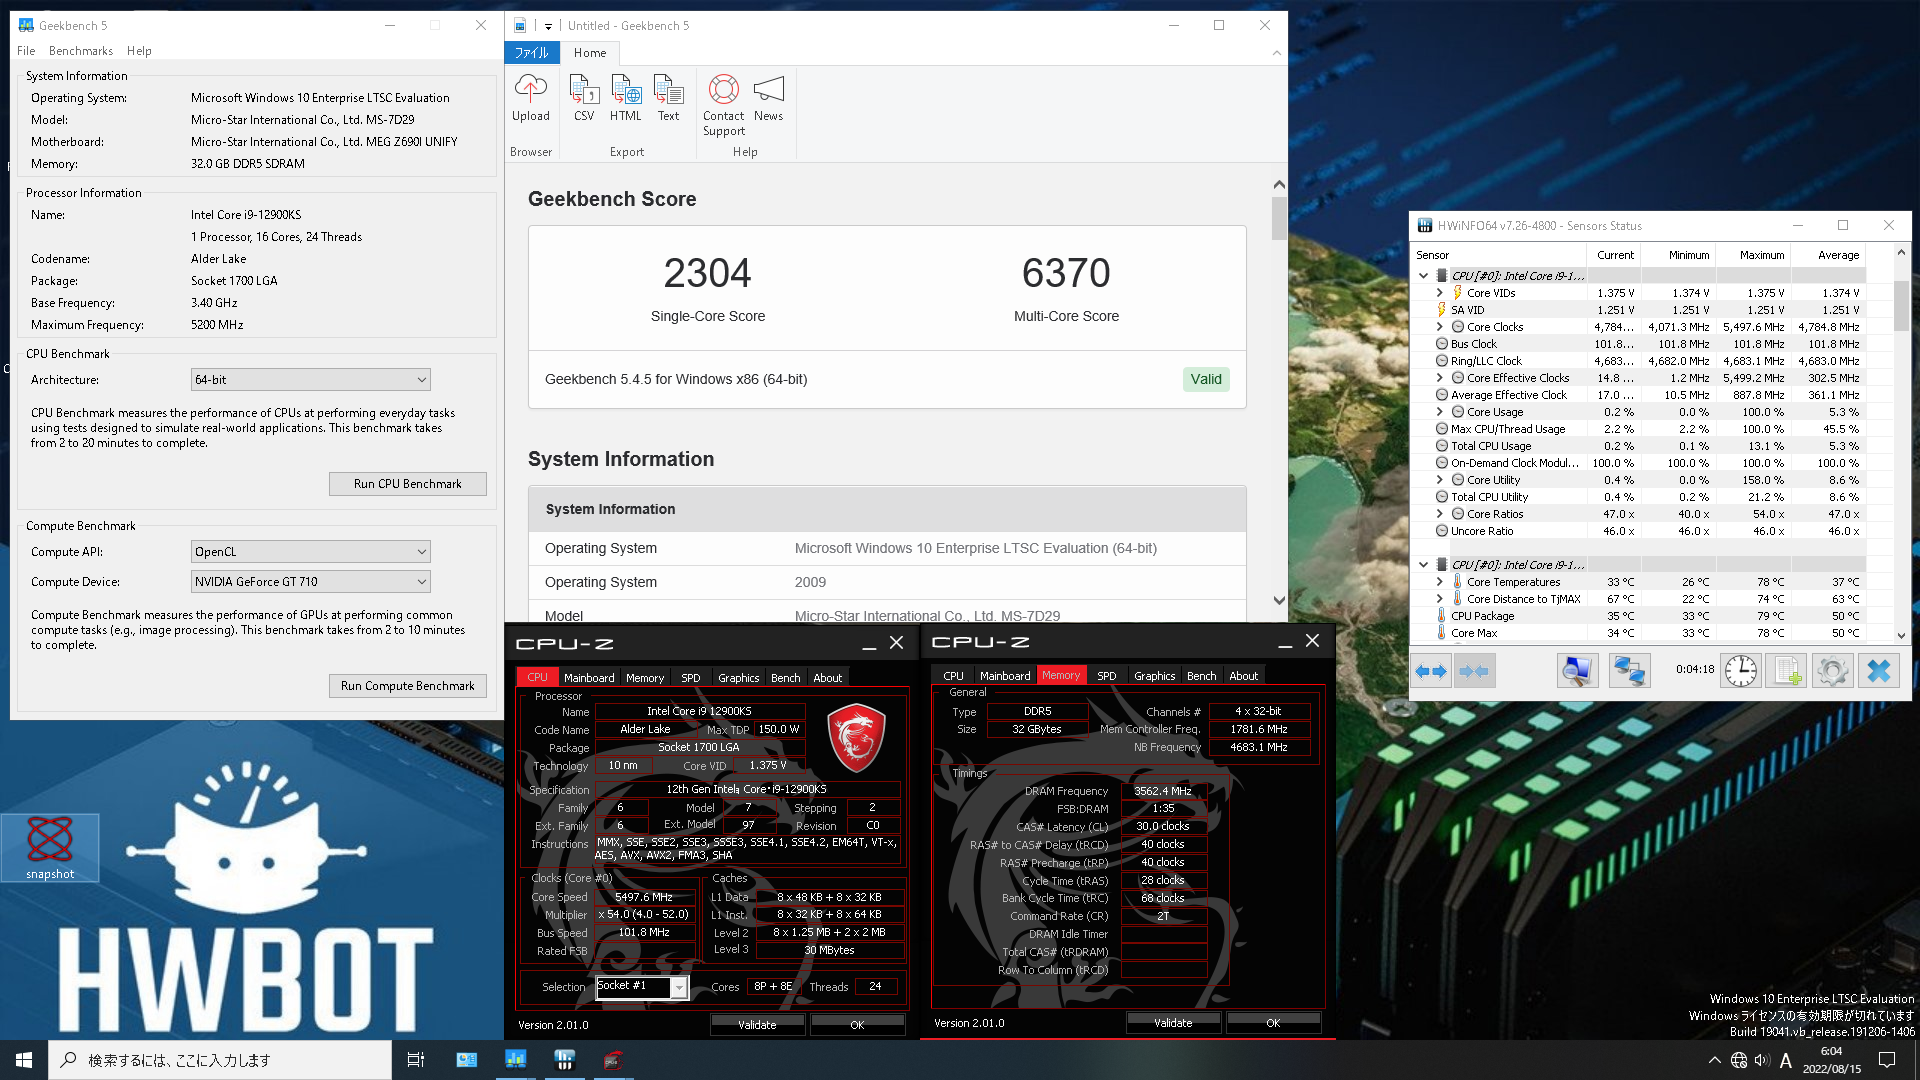
Task: Click the Valid badge in Geekbench
Action: pyautogui.click(x=1206, y=379)
